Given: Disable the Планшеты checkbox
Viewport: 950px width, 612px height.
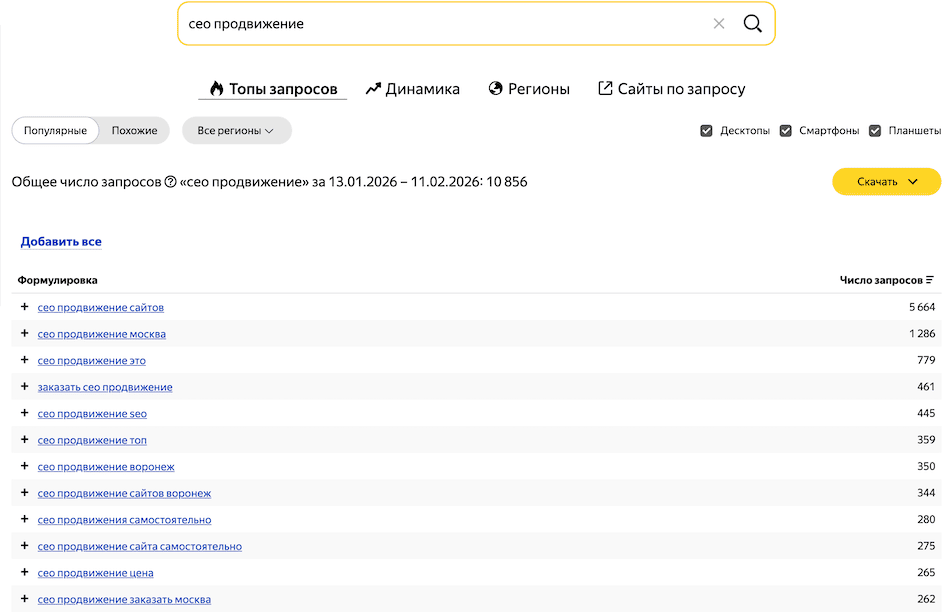Looking at the screenshot, I should 875,131.
